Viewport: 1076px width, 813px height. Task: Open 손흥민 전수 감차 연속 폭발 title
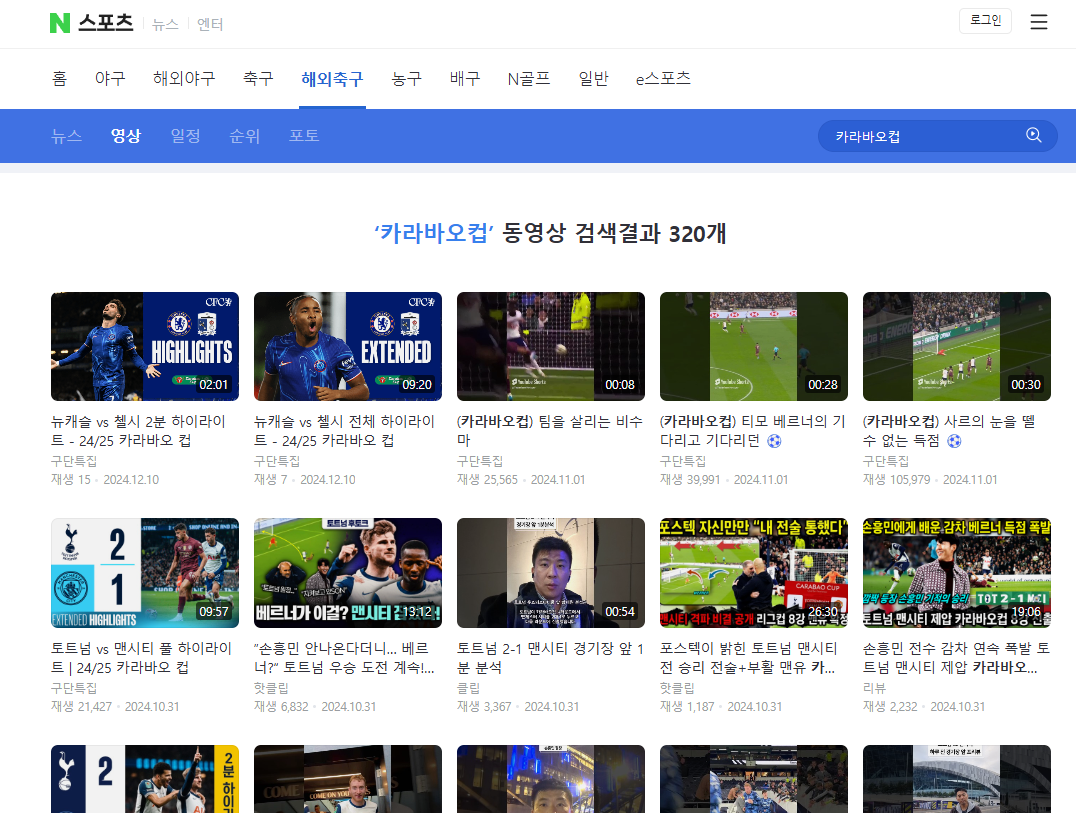956,658
